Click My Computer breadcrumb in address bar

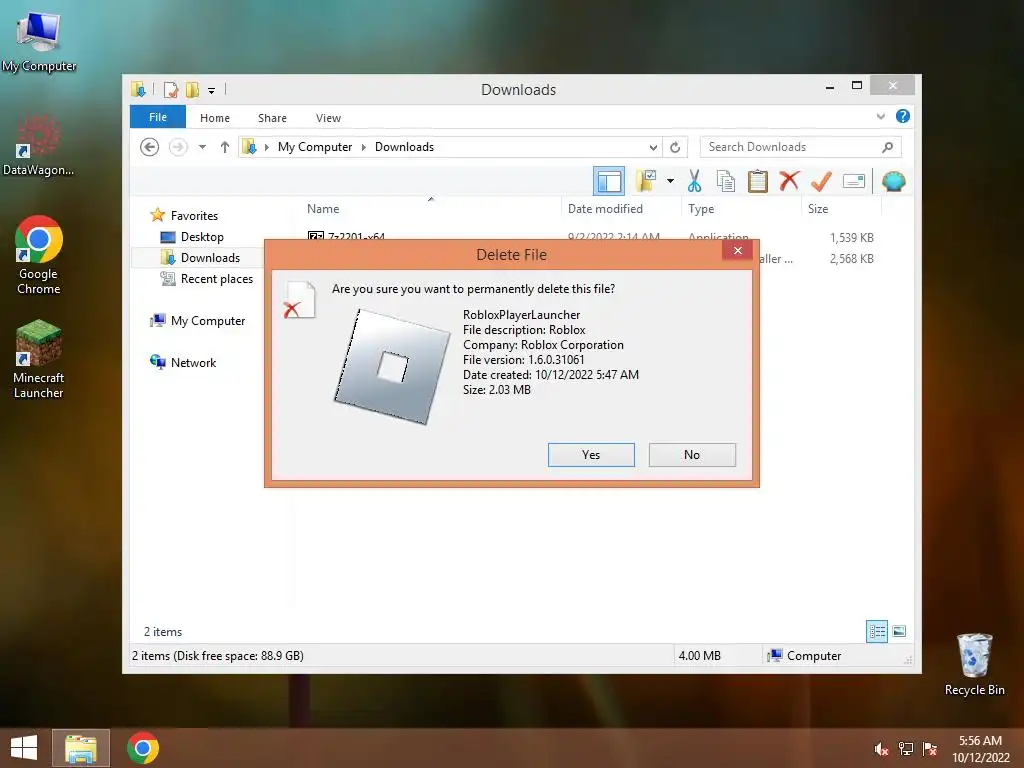coord(315,147)
